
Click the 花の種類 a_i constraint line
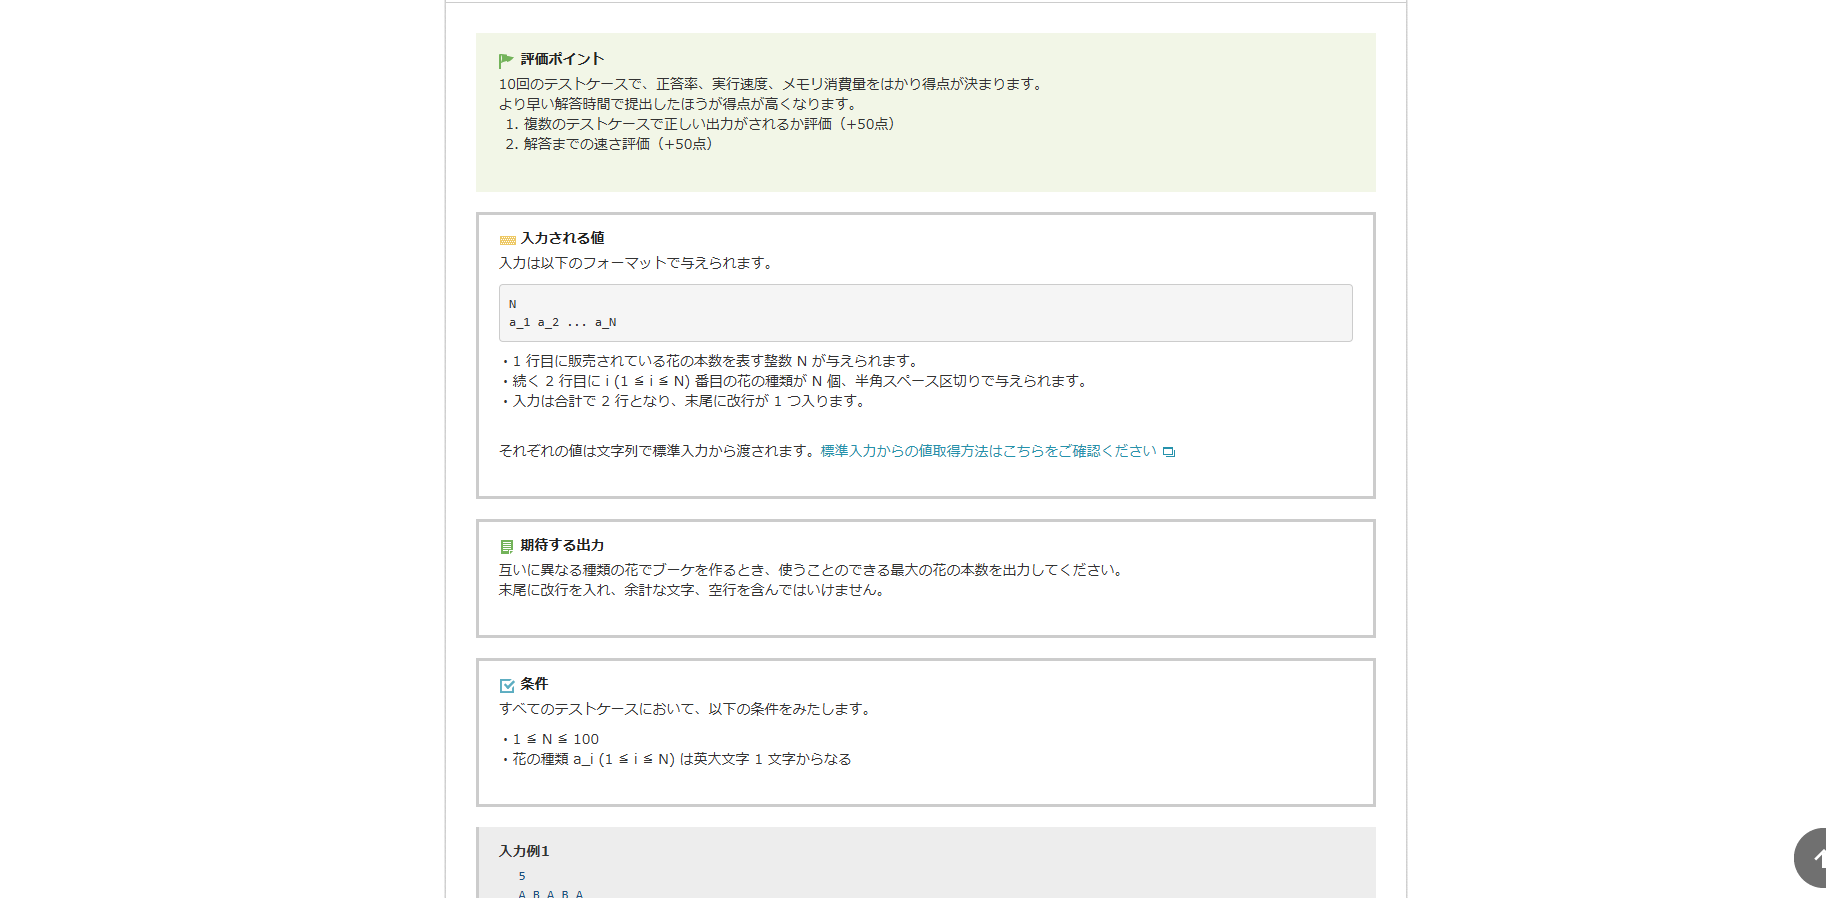tap(681, 759)
